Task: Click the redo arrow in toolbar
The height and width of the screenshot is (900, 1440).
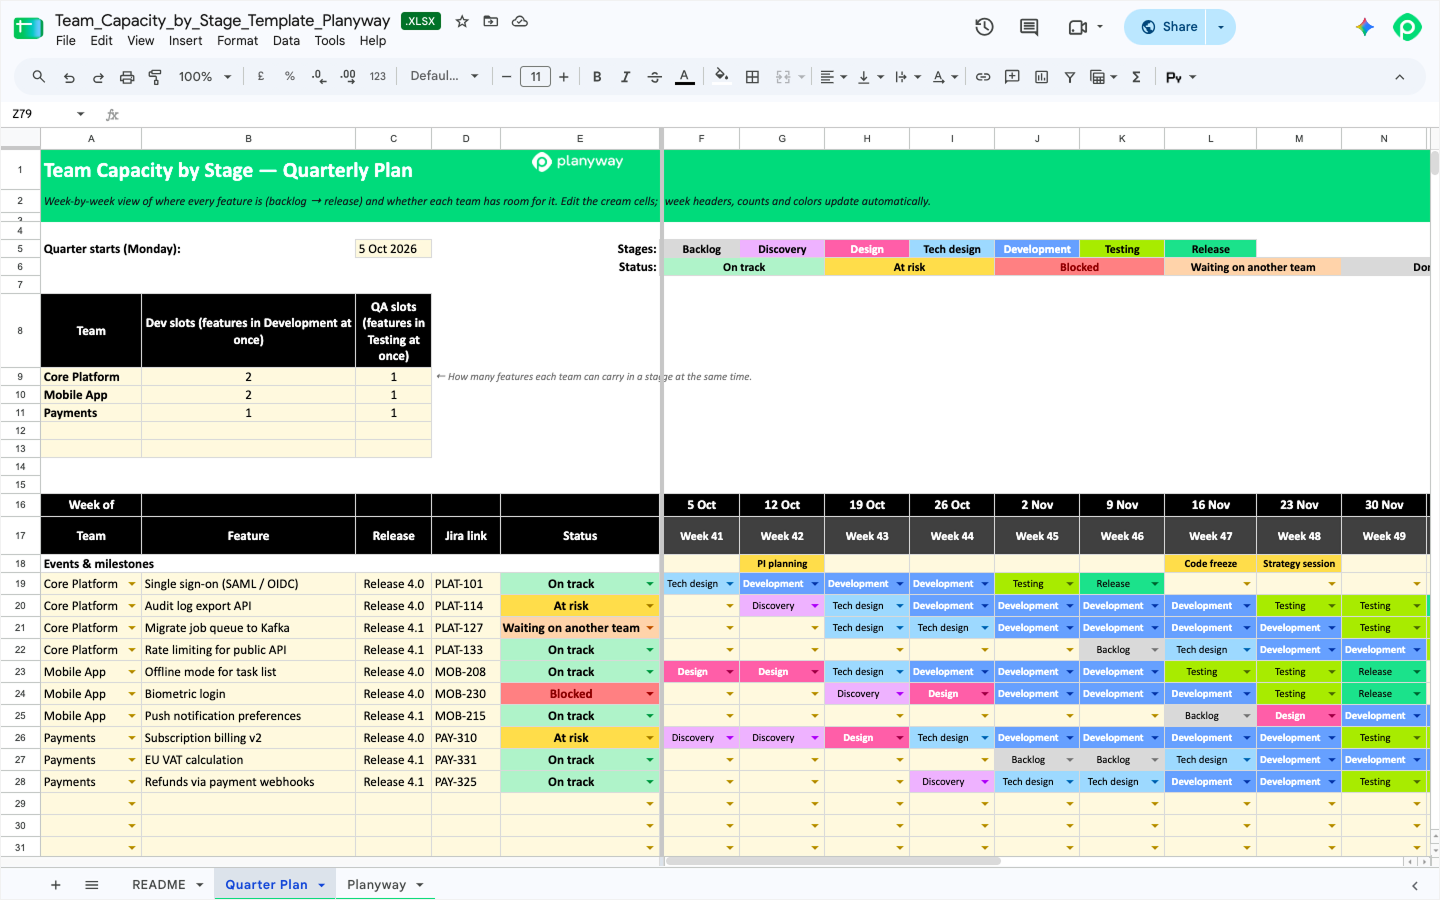Action: [x=98, y=77]
